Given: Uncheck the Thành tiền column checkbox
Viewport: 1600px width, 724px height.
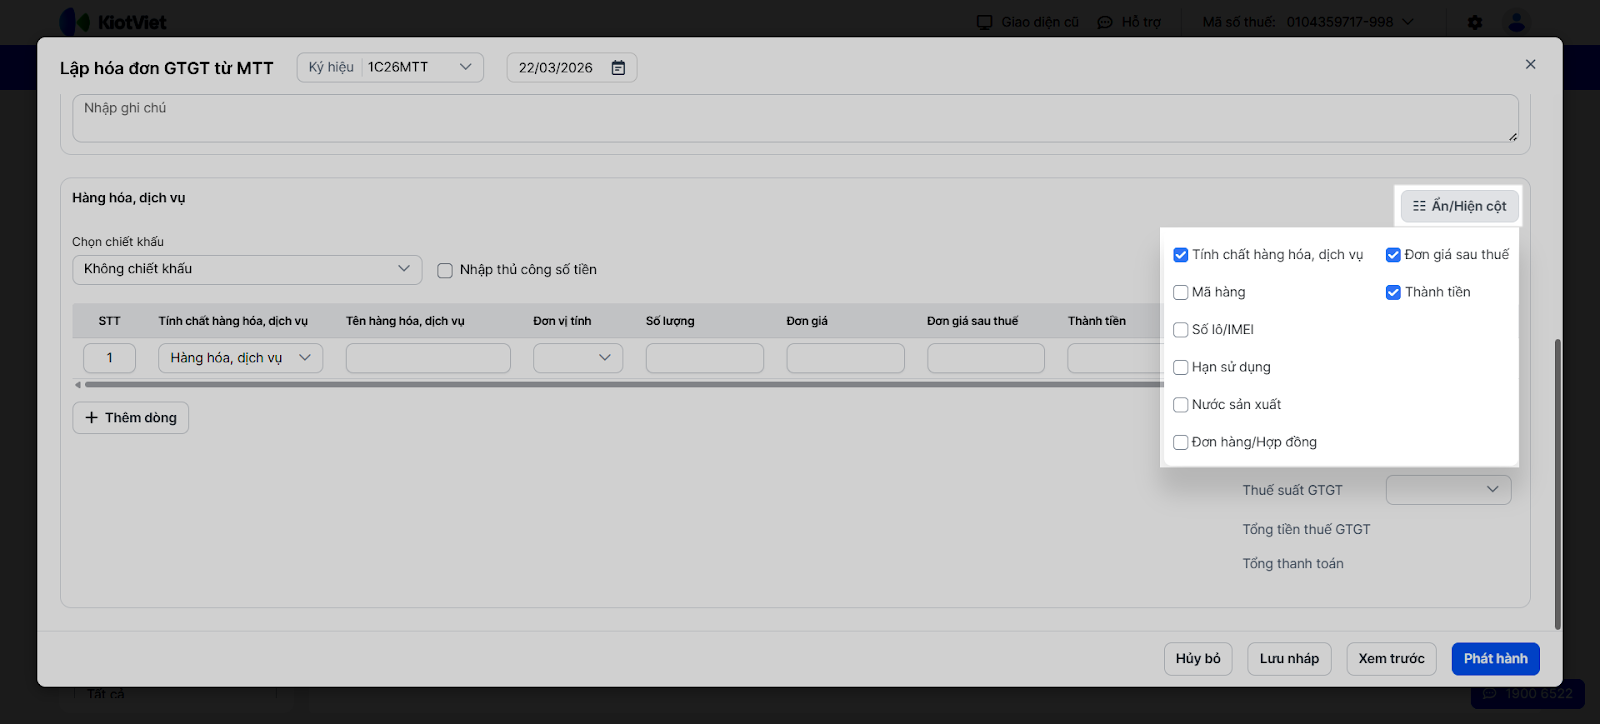Looking at the screenshot, I should pos(1393,292).
